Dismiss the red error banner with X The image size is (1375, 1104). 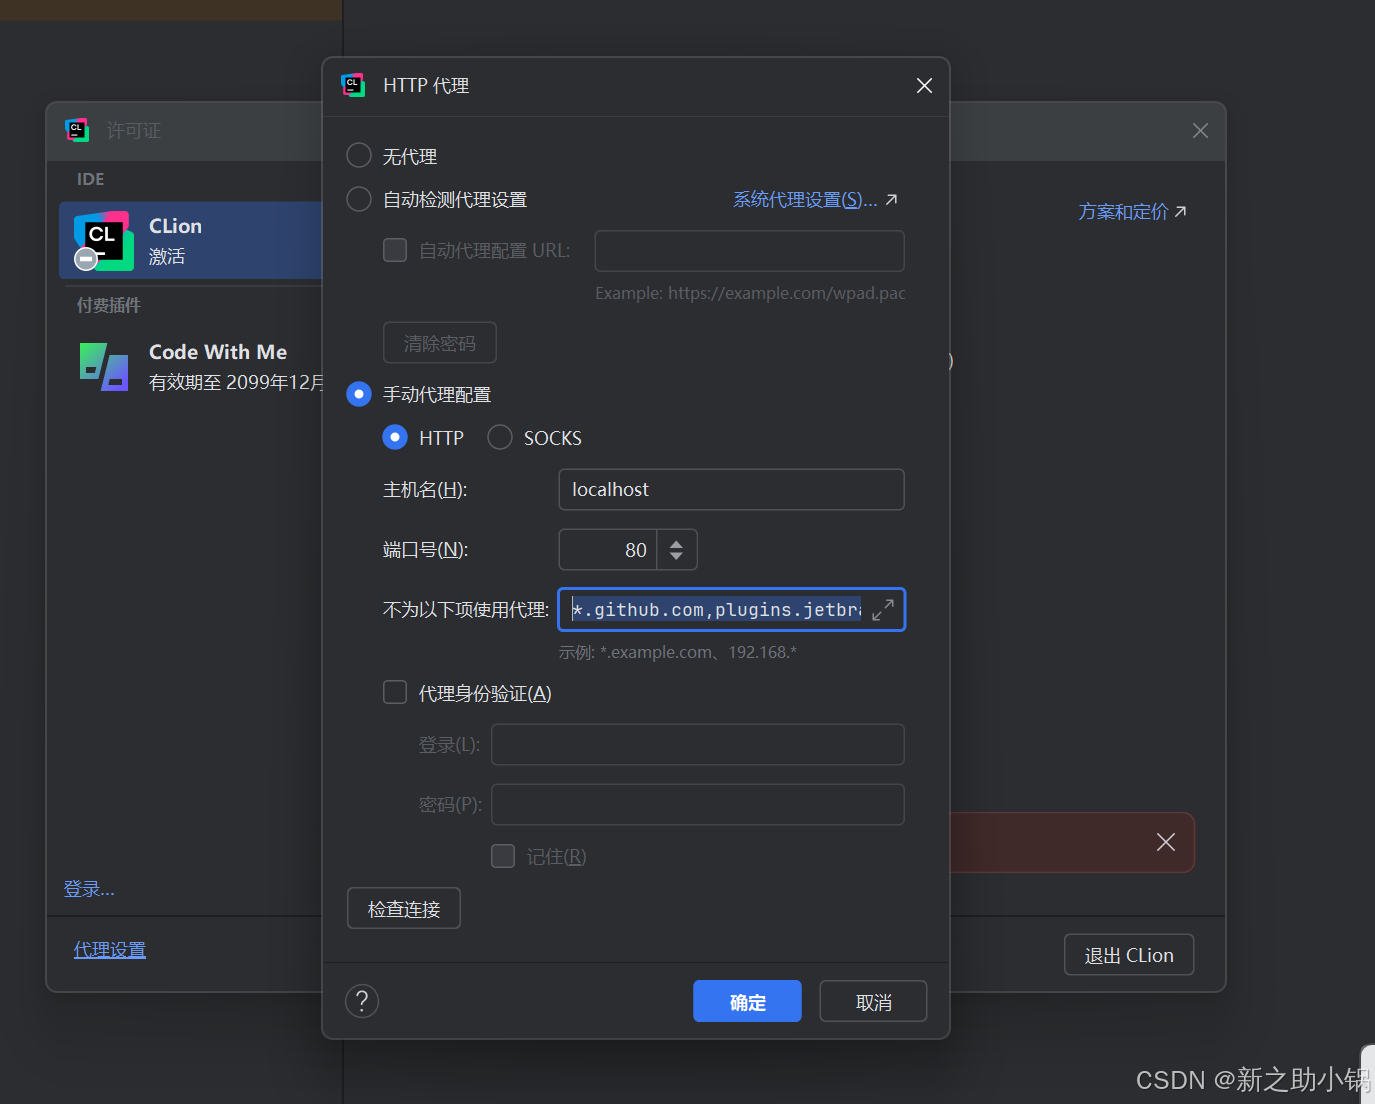click(x=1166, y=842)
